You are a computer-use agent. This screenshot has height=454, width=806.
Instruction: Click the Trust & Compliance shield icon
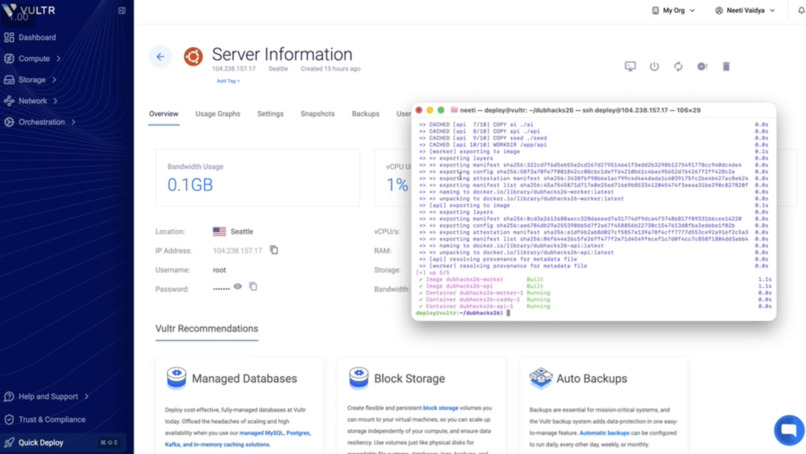[9, 420]
